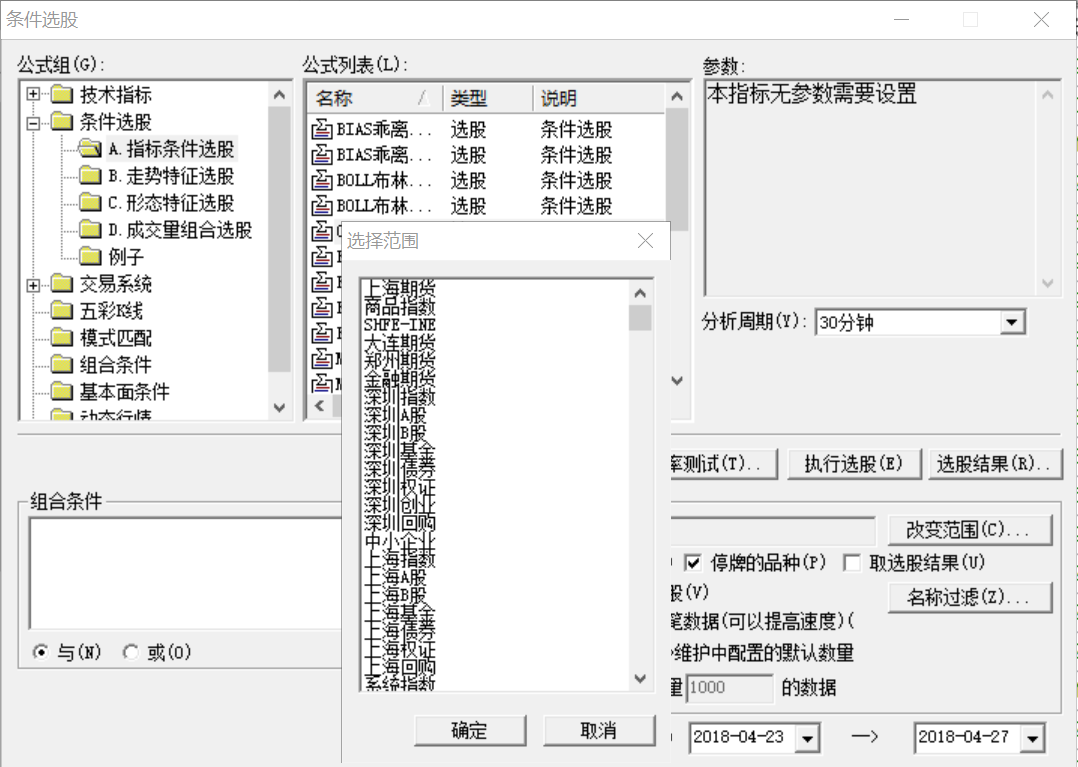Click the D.成交量组合选股 folder icon
Screen dimensions: 1078x767
click(90, 229)
